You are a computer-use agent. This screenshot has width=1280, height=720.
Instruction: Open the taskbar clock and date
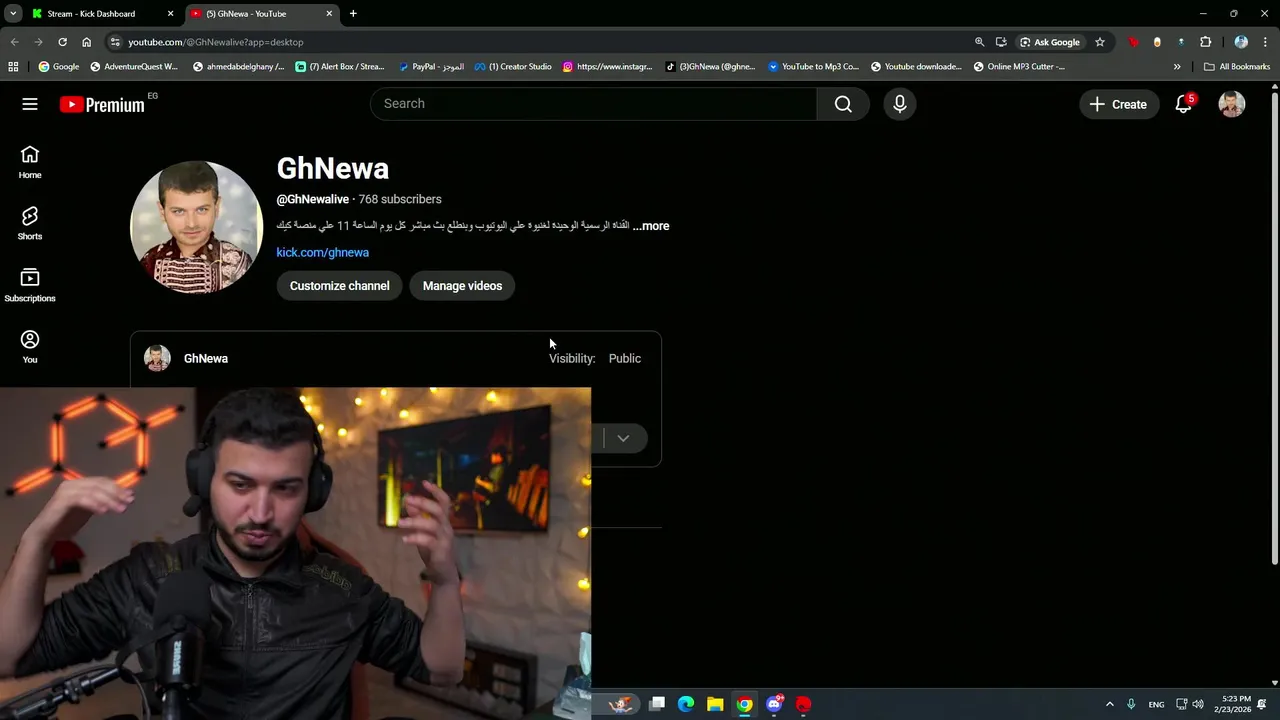point(1232,704)
